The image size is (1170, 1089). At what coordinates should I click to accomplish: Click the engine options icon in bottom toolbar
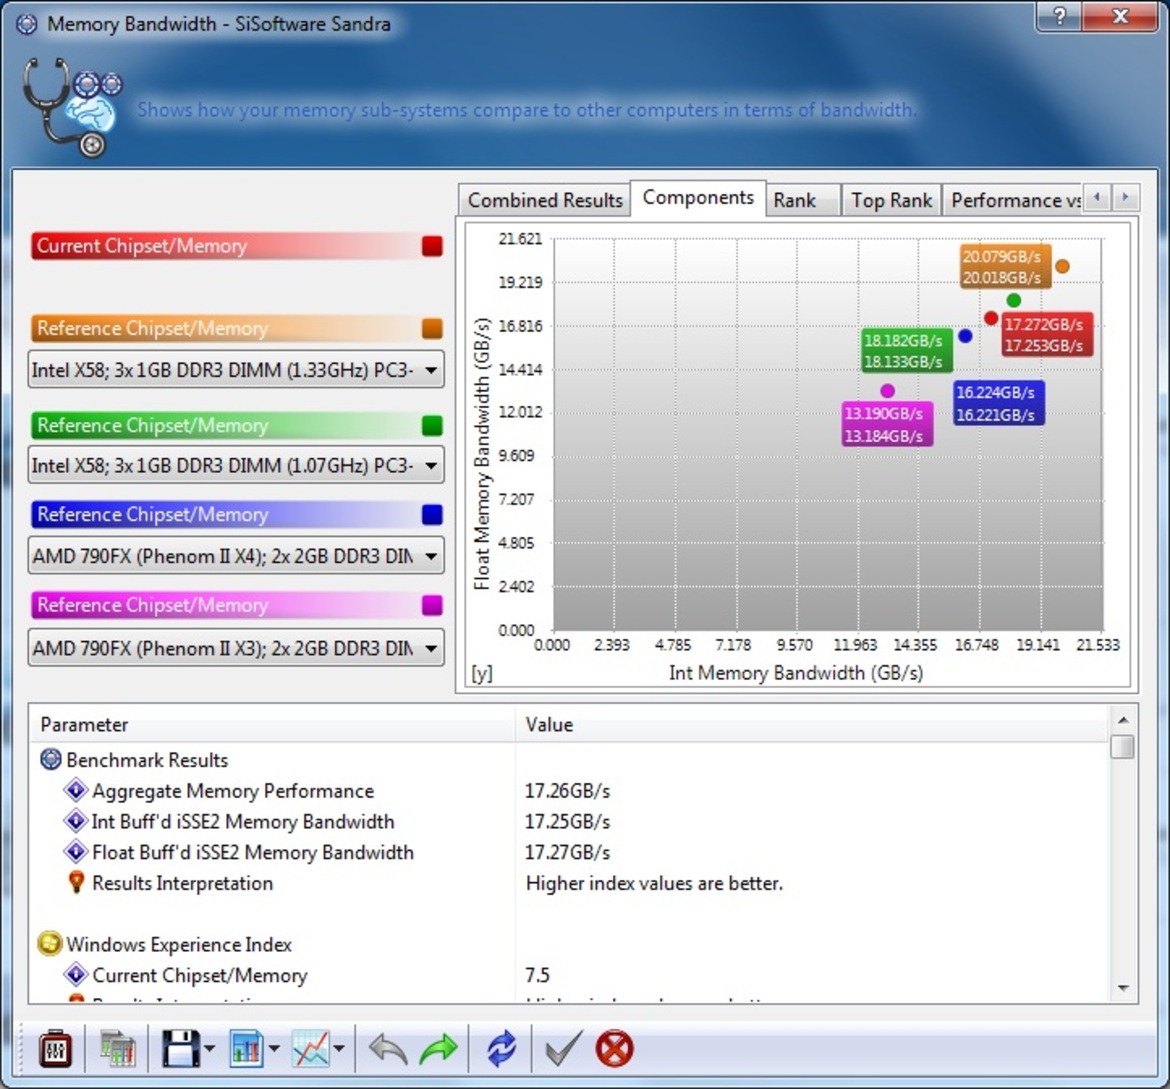(x=55, y=1049)
